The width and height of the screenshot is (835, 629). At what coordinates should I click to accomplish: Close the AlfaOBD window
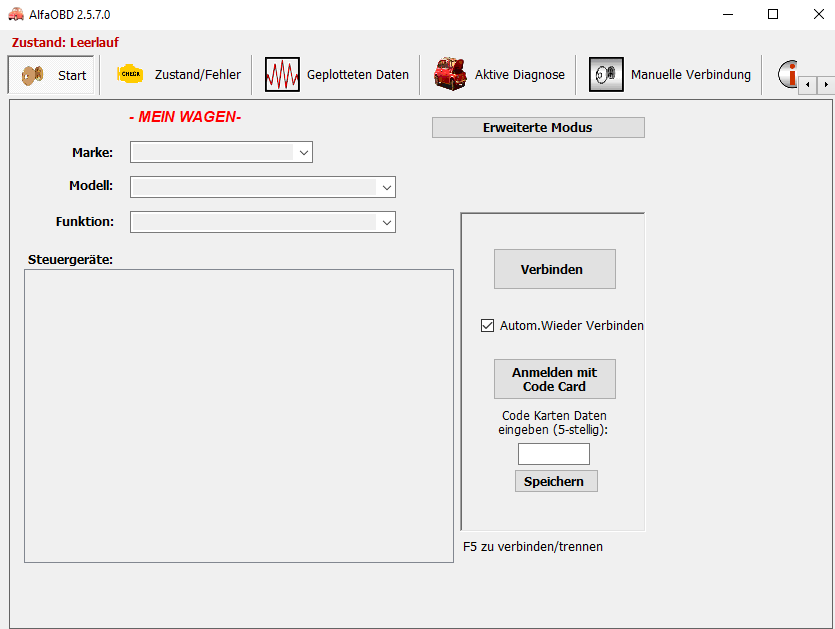[818, 14]
